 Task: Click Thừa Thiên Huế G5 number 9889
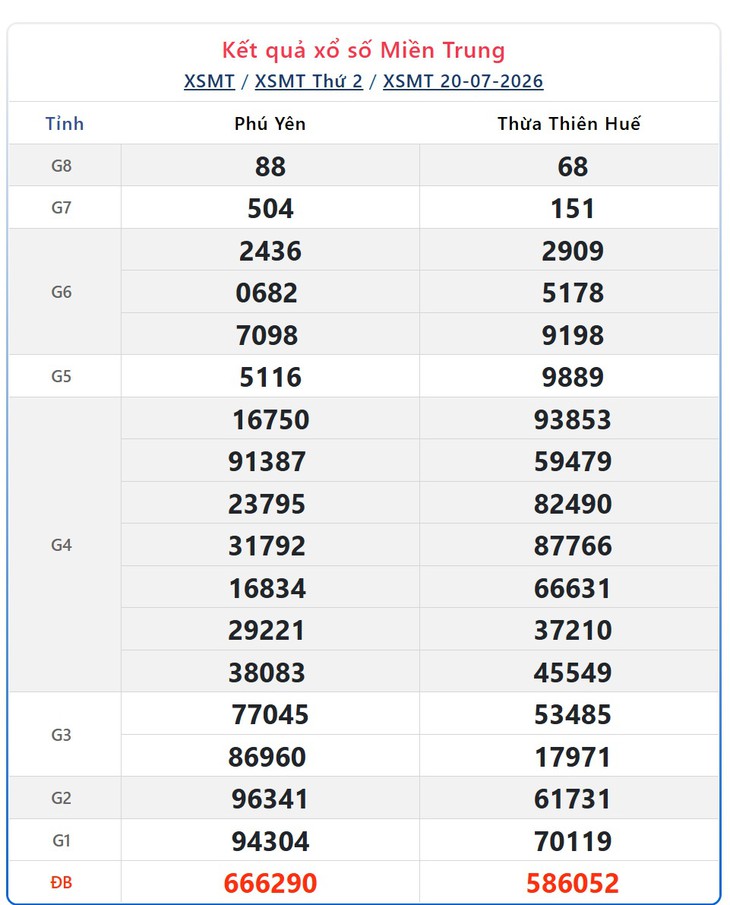(572, 377)
